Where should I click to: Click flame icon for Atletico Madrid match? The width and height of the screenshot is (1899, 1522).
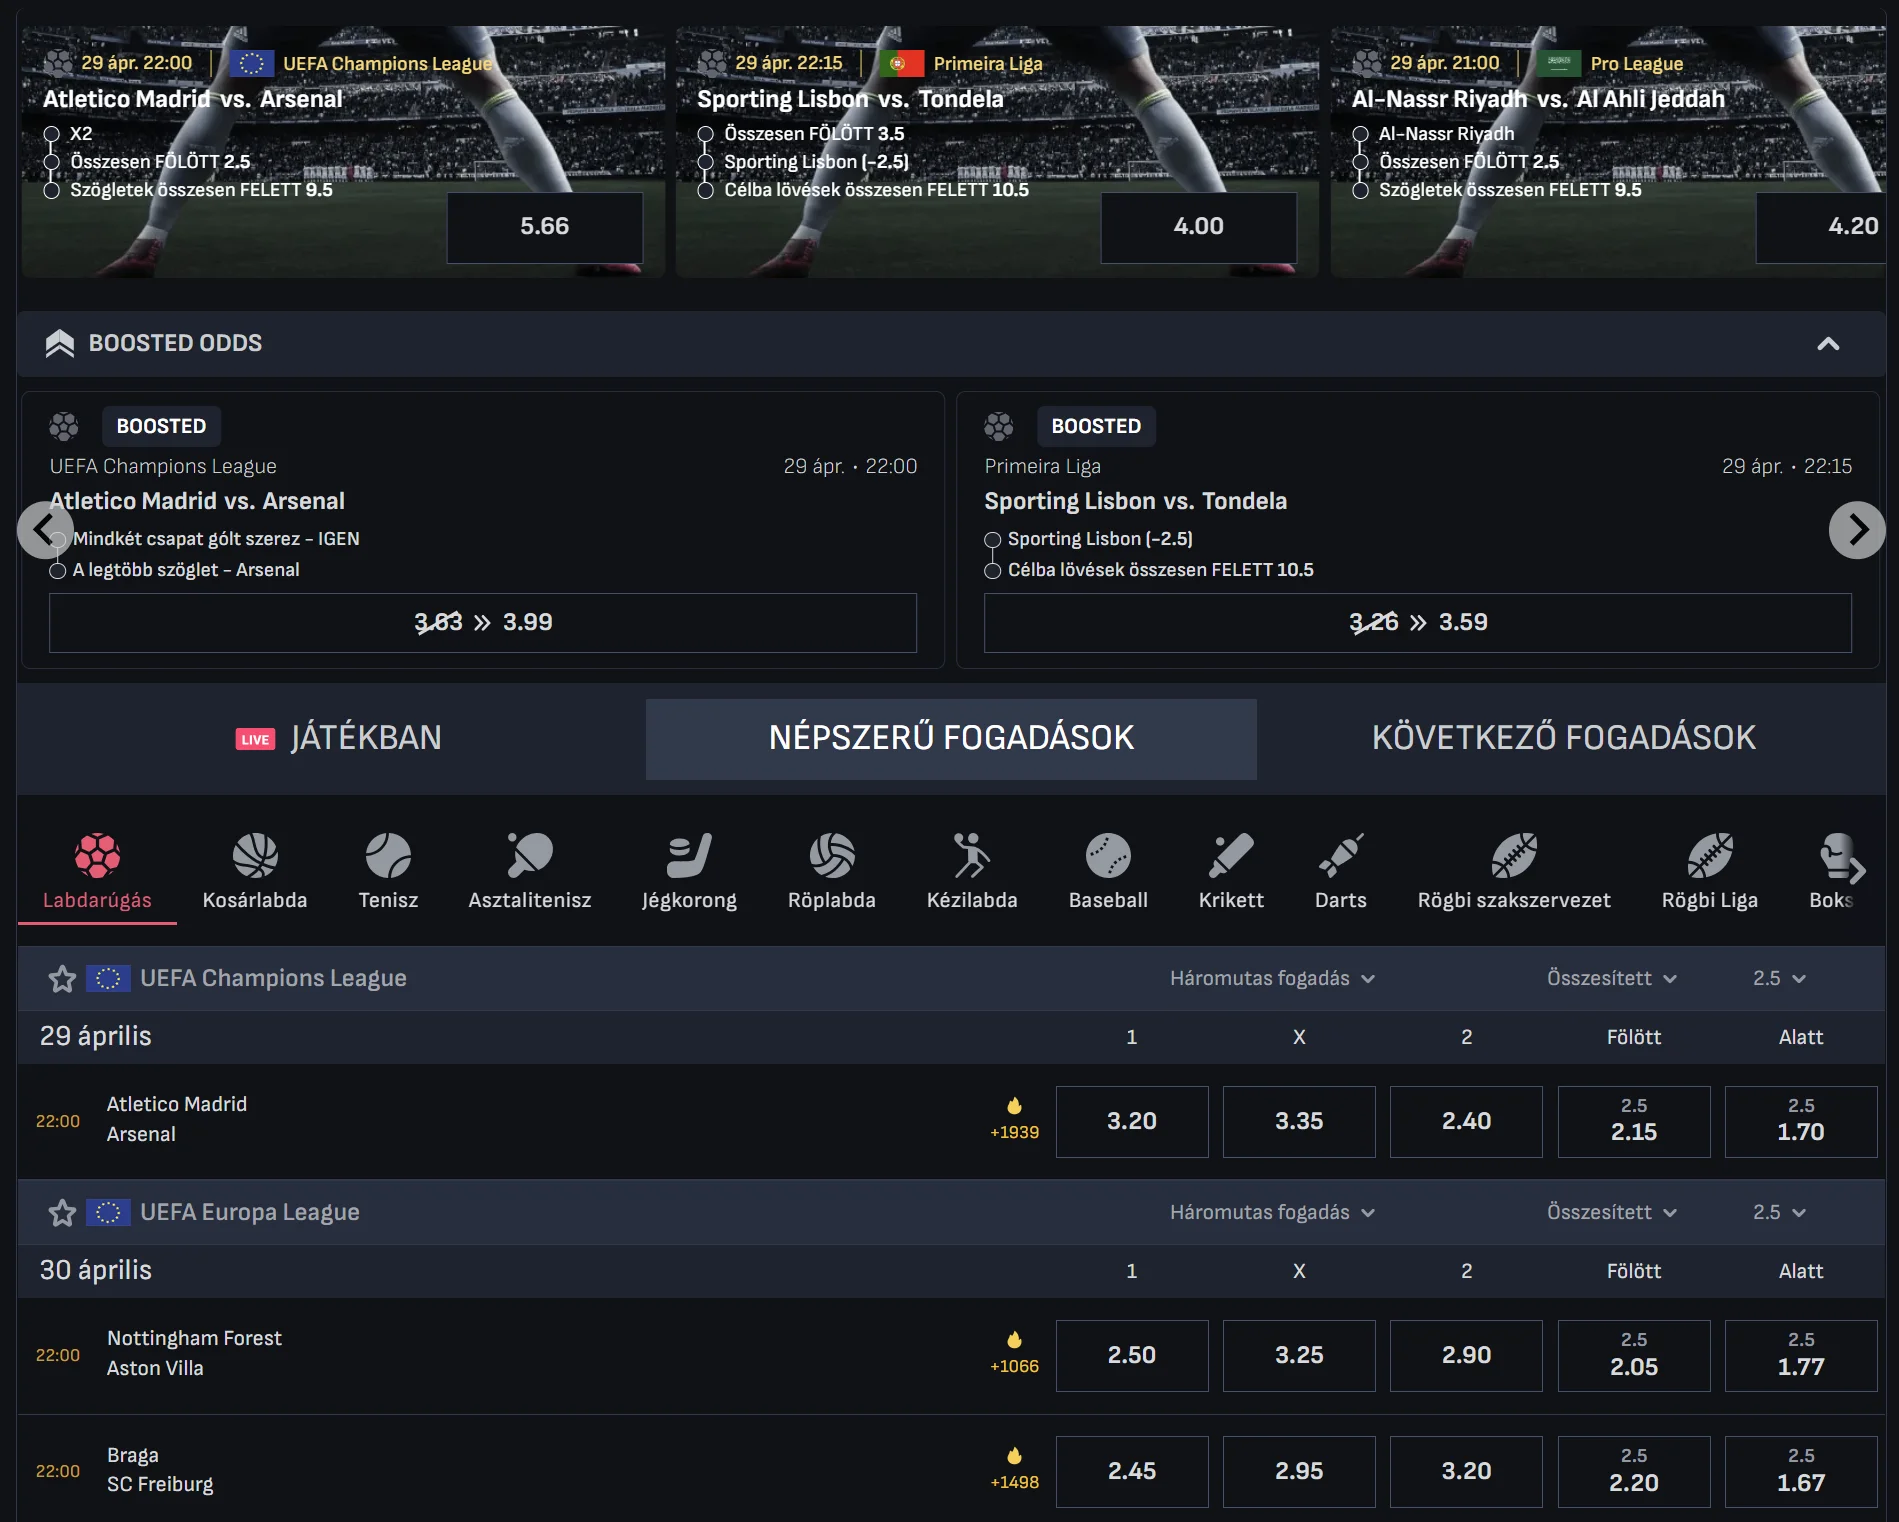[x=1014, y=1105]
